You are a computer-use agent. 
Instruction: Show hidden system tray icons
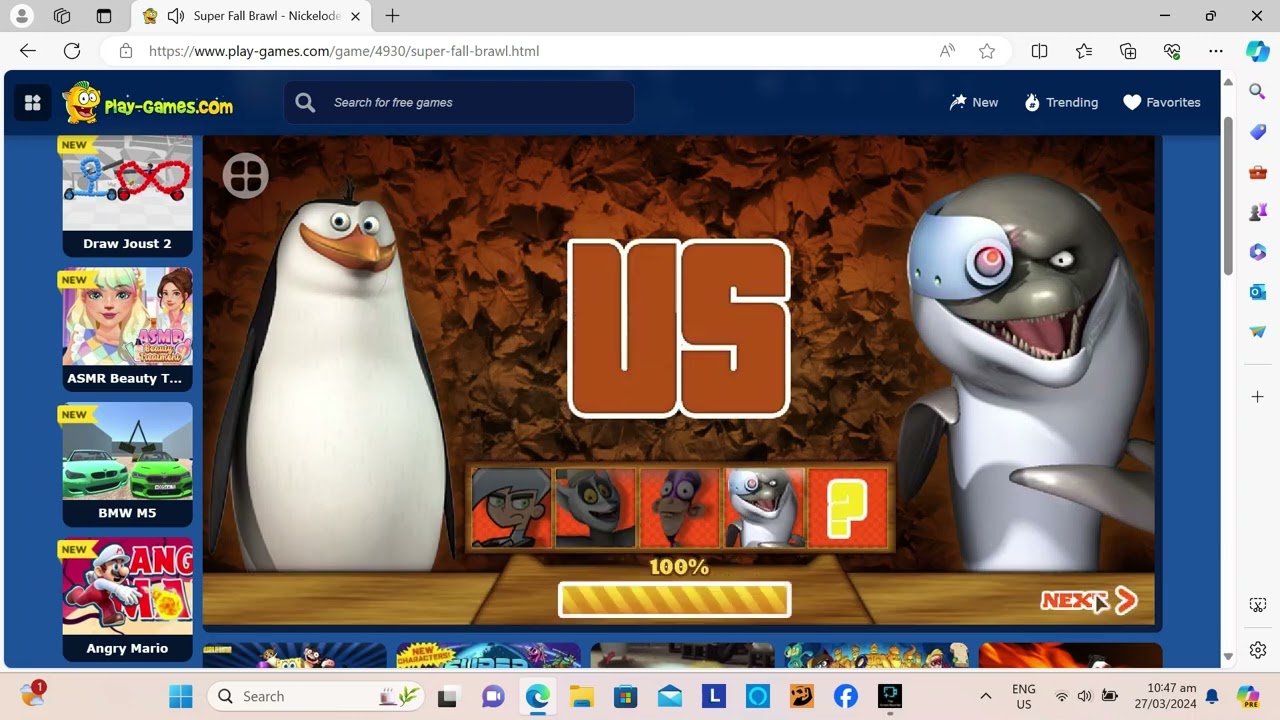pos(985,696)
